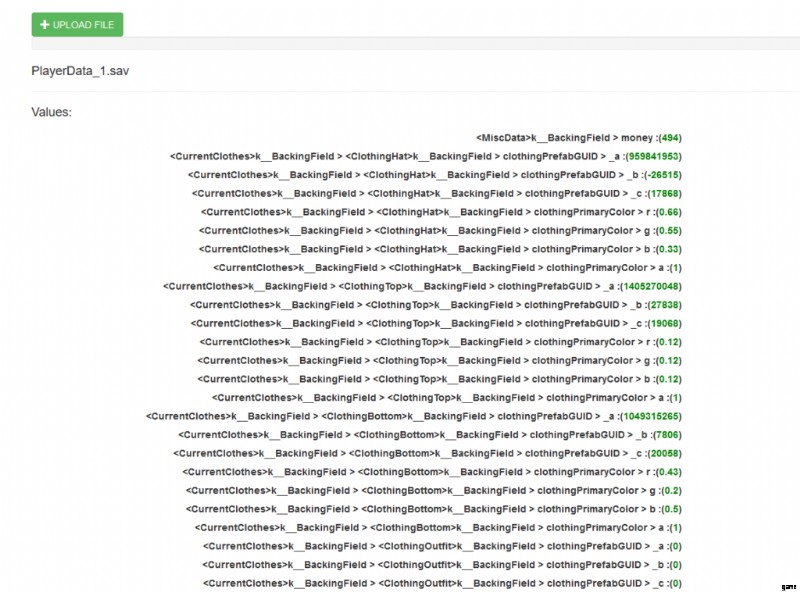Select ClothingHat GUID _b value -26515
The width and height of the screenshot is (800, 592).
coord(658,175)
